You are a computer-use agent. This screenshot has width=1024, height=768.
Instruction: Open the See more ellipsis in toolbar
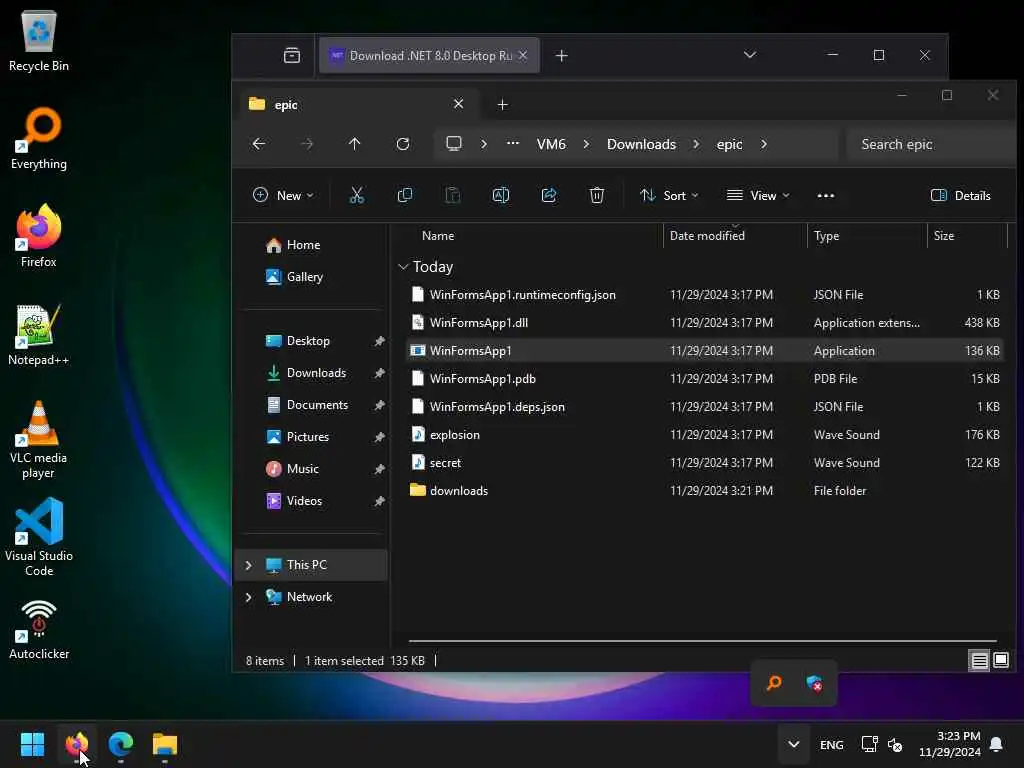coord(825,195)
